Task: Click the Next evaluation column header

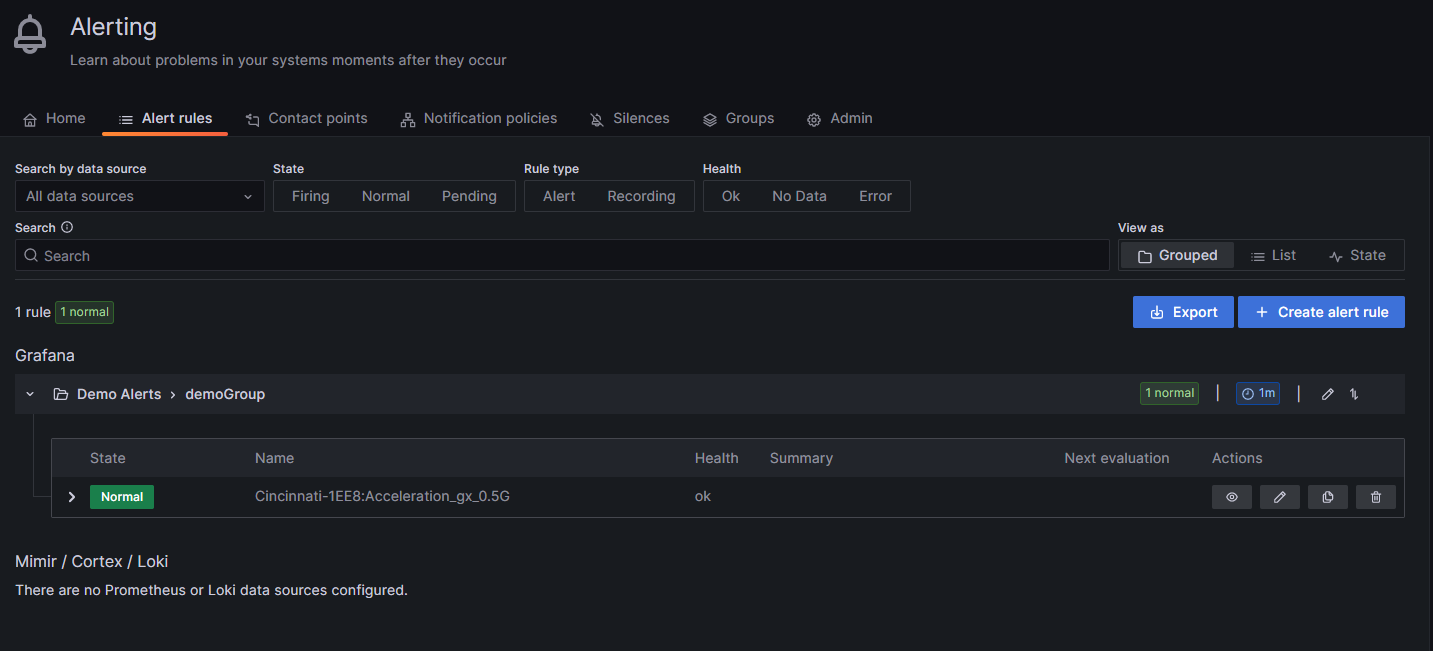Action: [x=1117, y=458]
